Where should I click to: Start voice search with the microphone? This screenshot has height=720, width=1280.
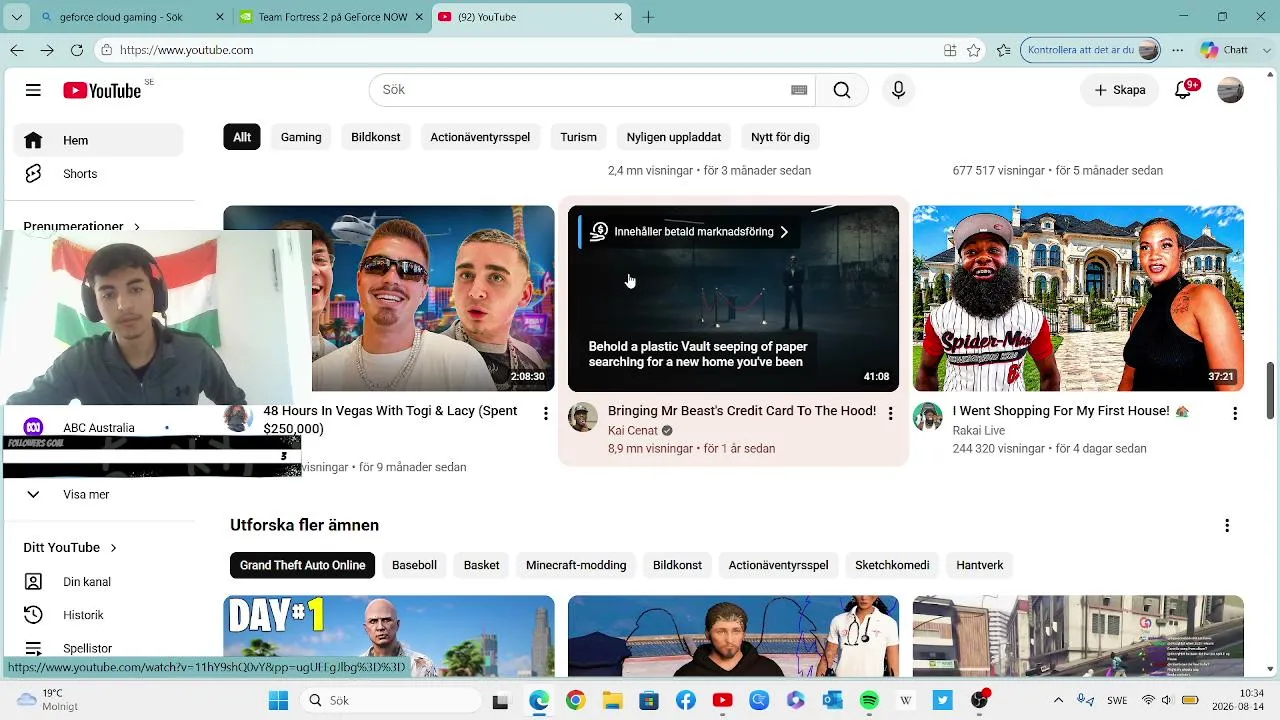tap(898, 90)
